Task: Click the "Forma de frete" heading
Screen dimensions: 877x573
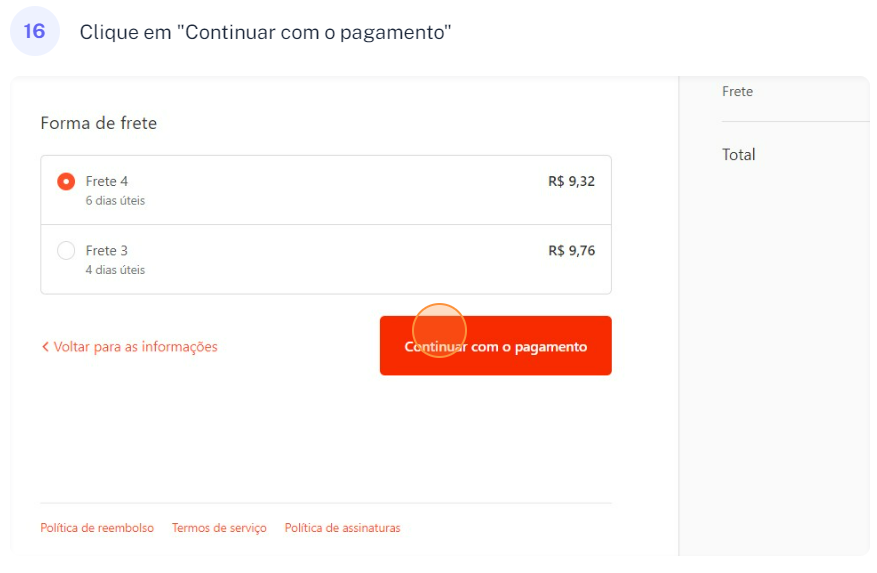Action: pyautogui.click(x=98, y=123)
